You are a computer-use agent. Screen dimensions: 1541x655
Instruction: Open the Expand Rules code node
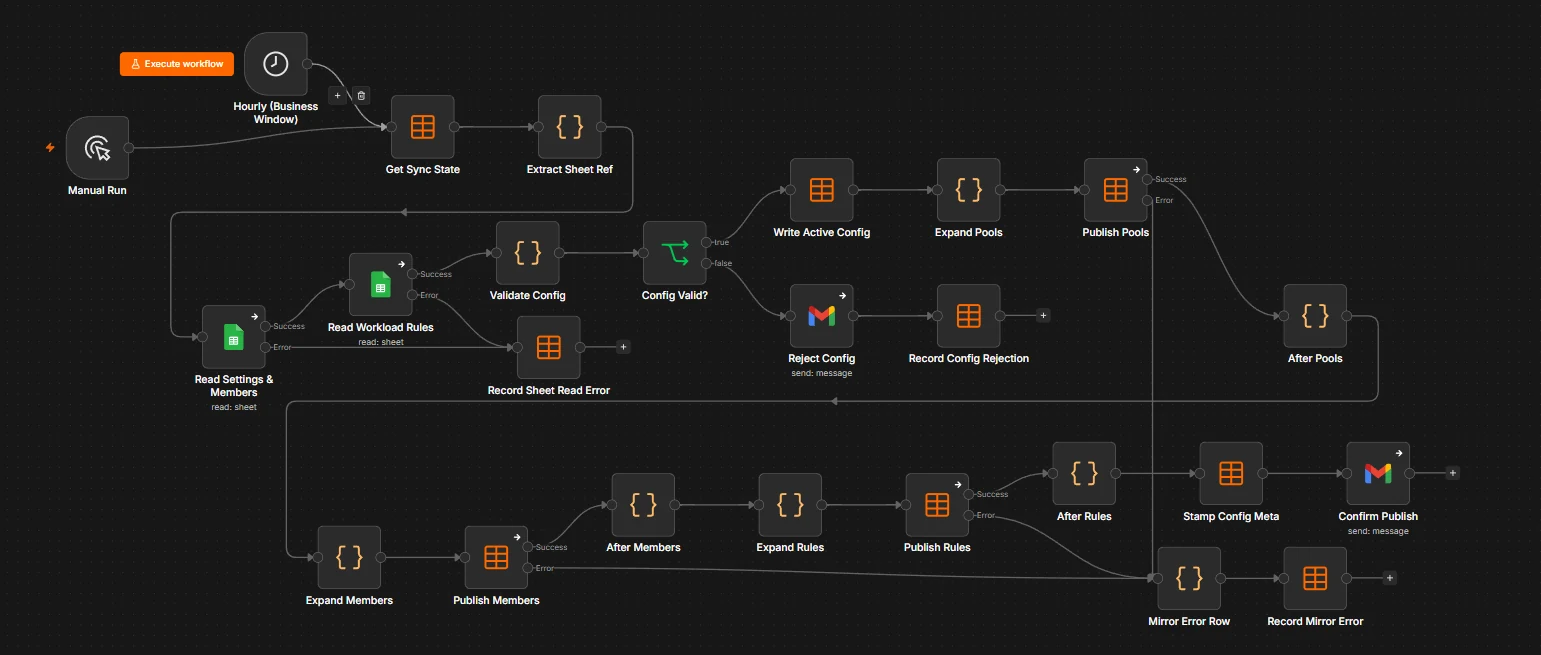click(790, 505)
